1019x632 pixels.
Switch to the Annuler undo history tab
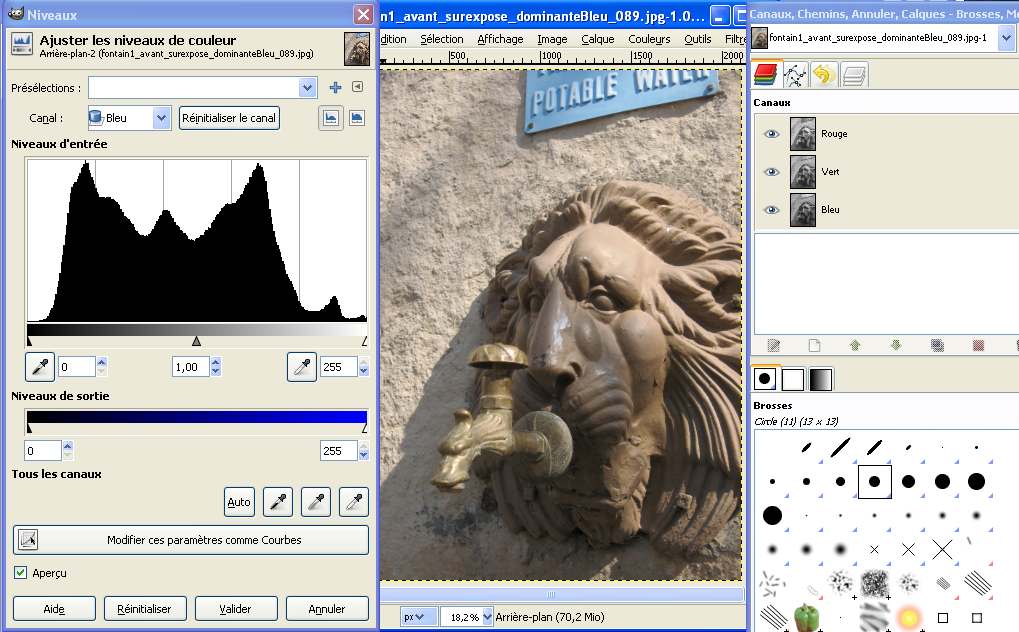point(823,75)
